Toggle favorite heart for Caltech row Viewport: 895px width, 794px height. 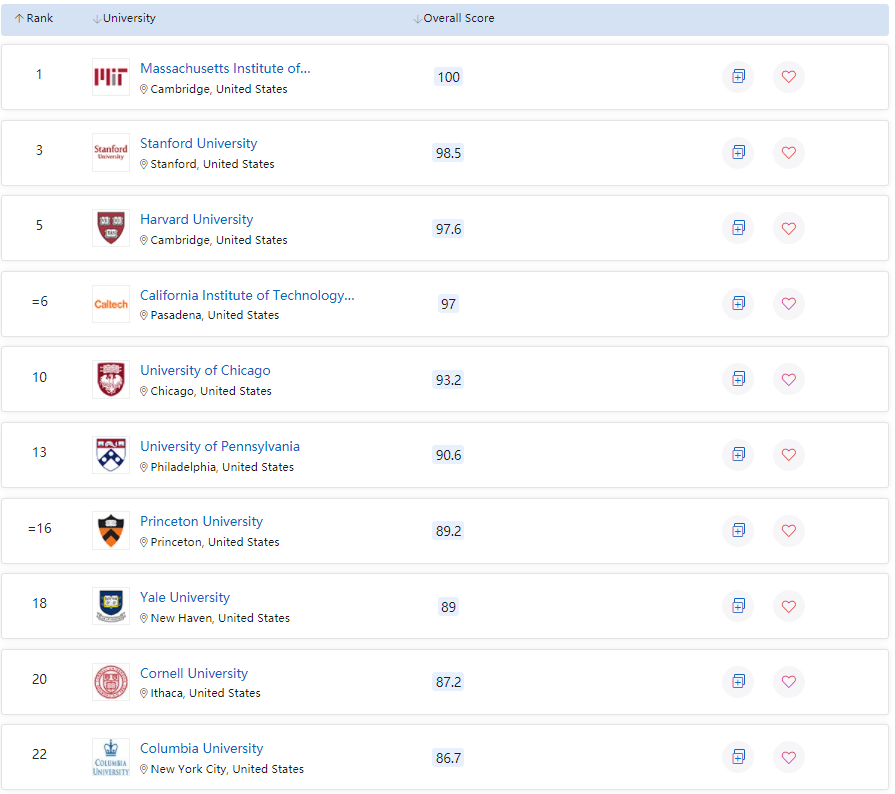tap(788, 303)
